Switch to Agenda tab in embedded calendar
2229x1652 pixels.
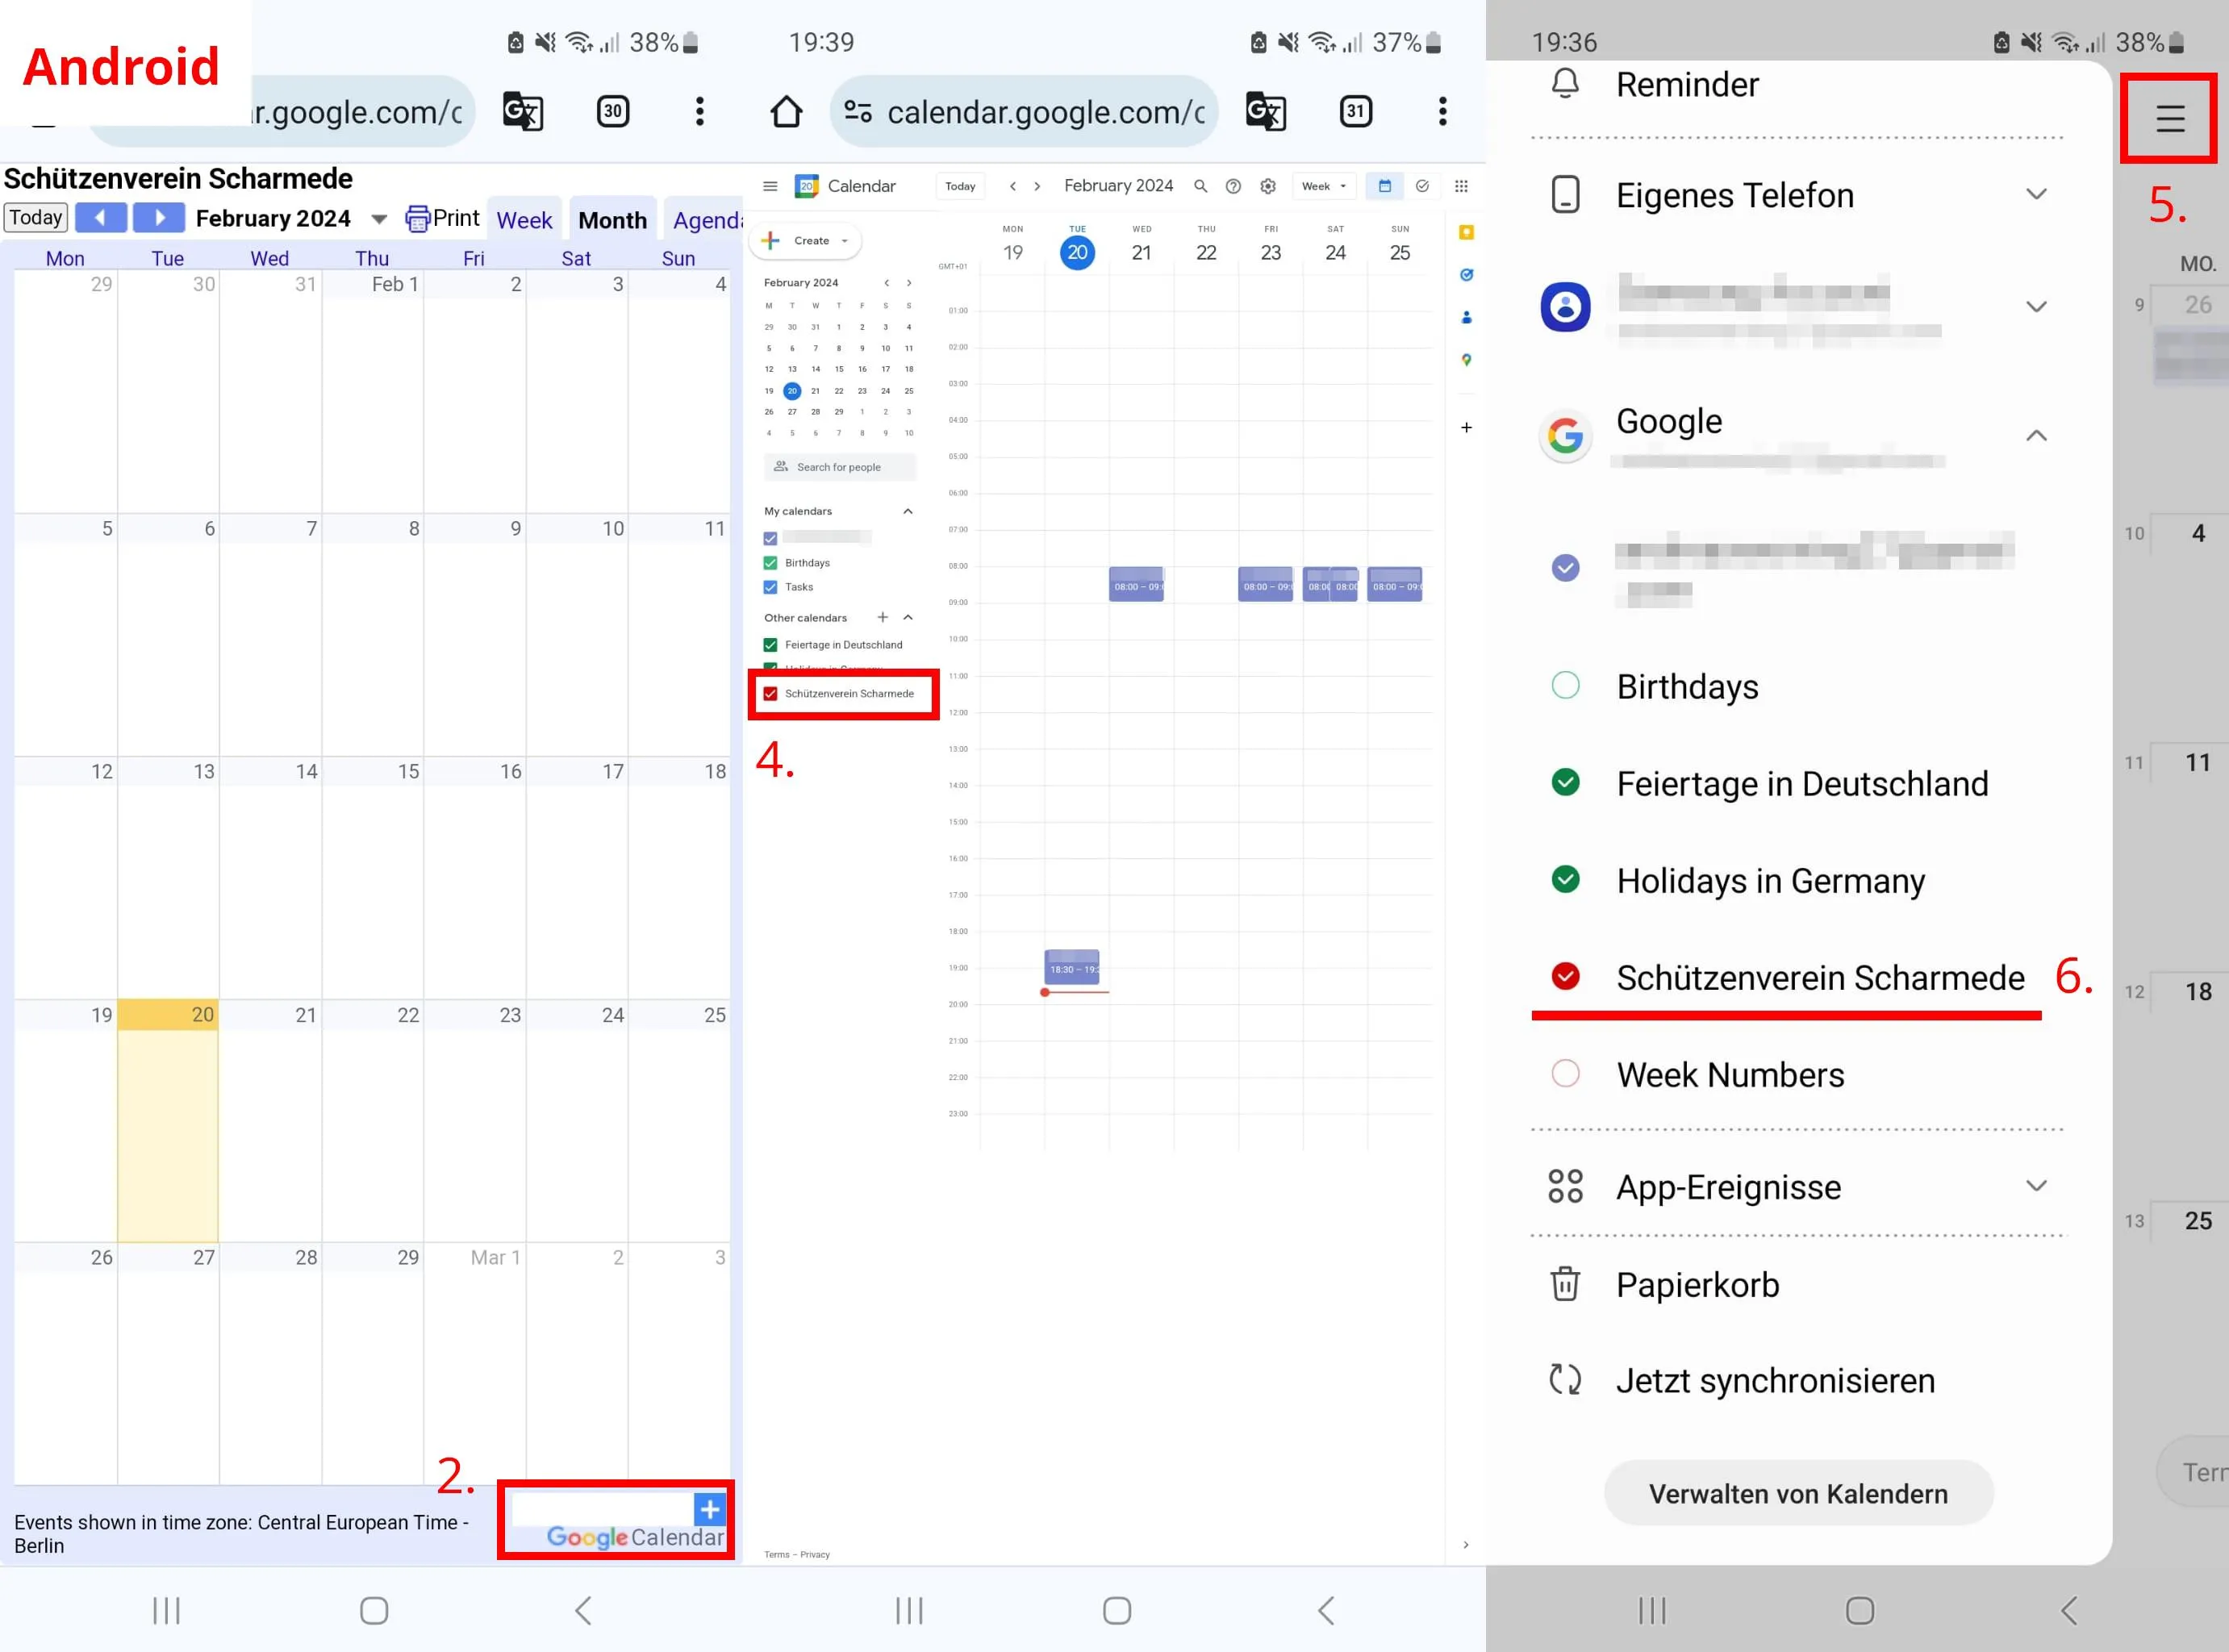(x=705, y=220)
